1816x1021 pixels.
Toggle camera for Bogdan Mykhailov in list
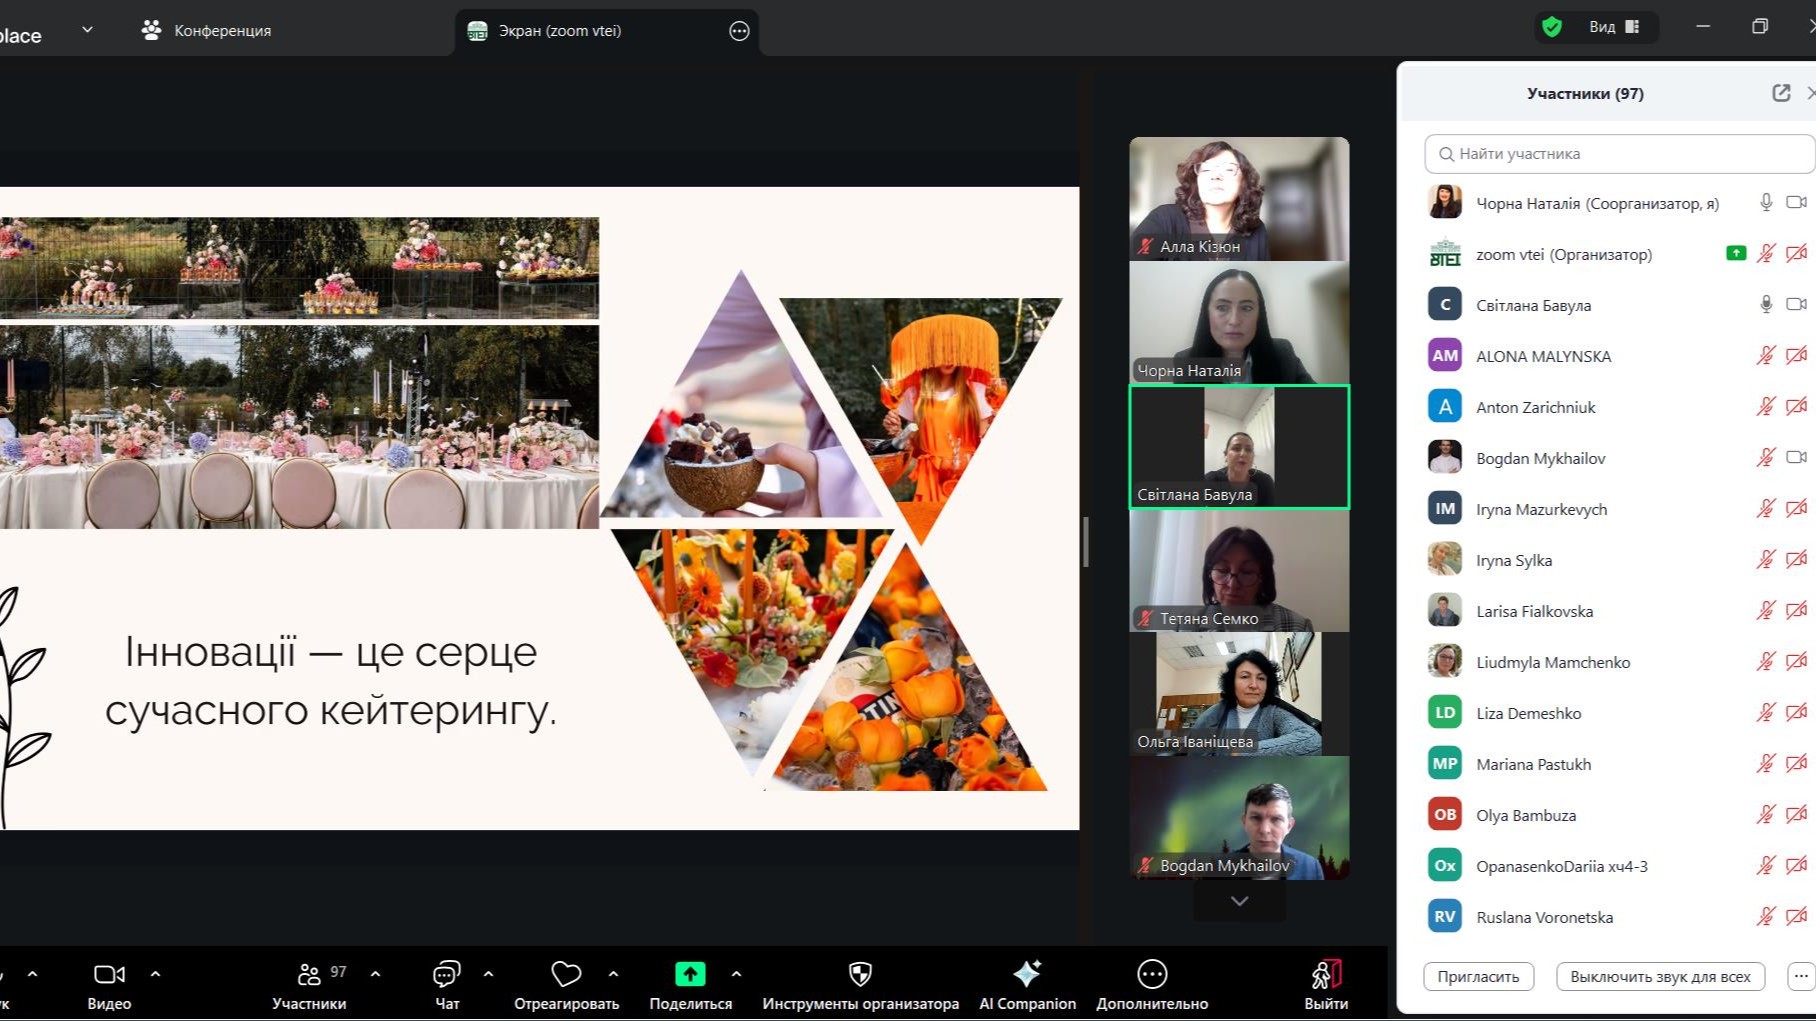coord(1796,457)
